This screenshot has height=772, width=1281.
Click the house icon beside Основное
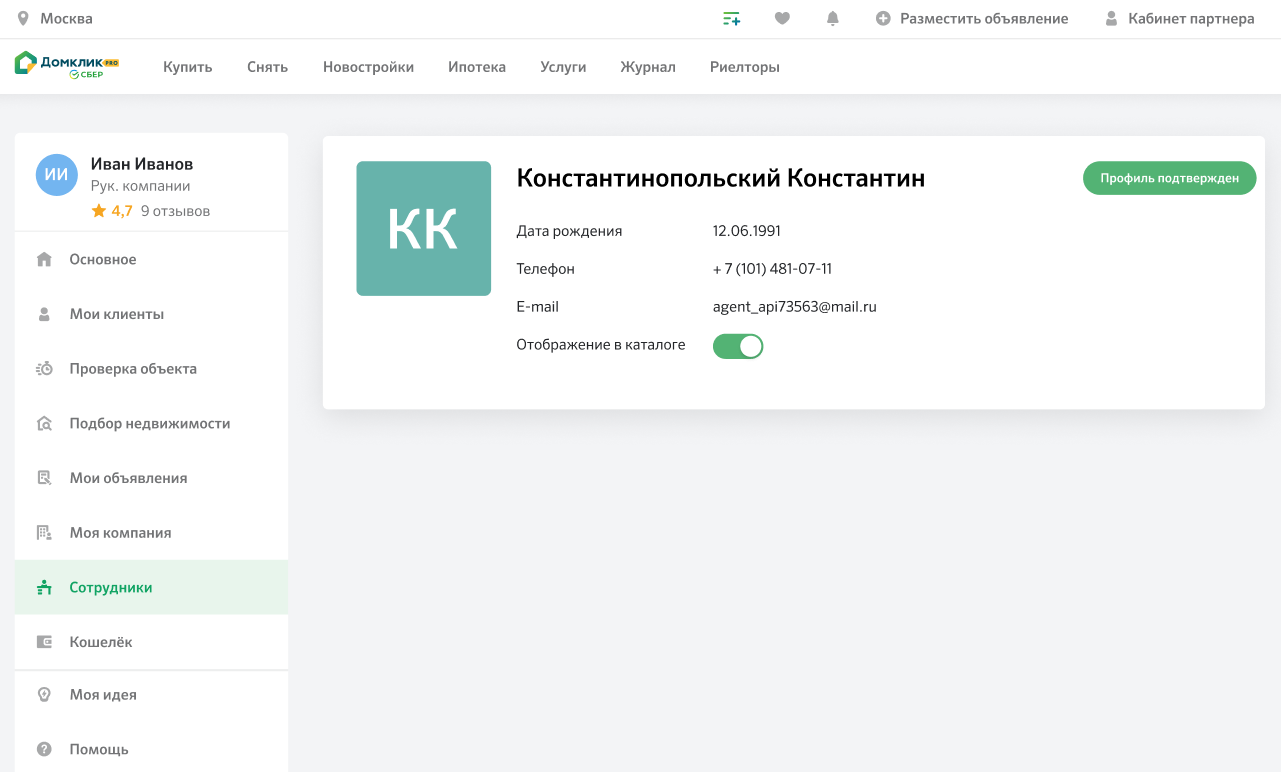click(x=44, y=260)
